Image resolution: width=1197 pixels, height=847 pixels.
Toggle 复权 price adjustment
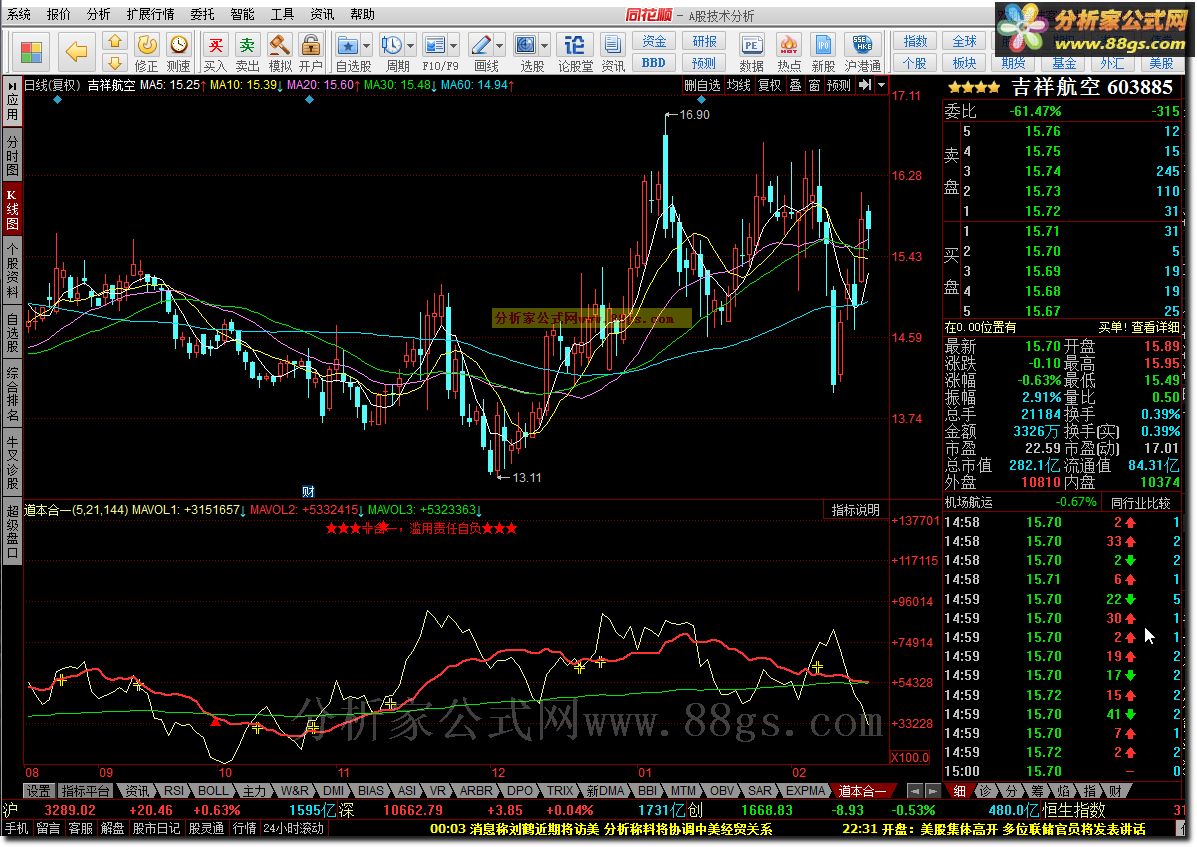click(x=770, y=85)
